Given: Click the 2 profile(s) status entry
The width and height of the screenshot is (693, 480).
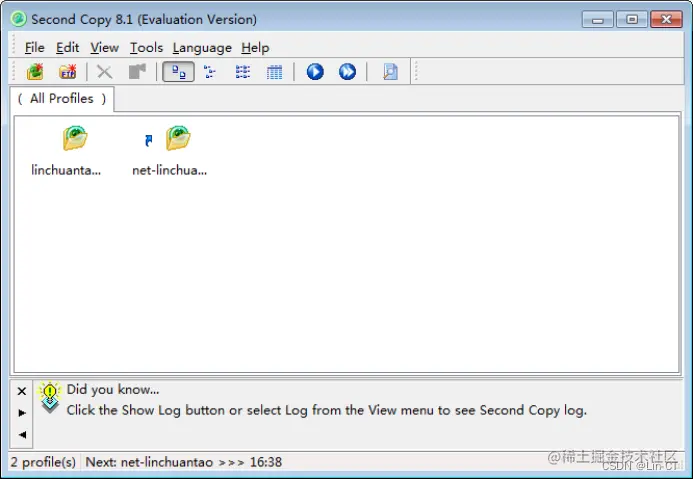Looking at the screenshot, I should (43, 462).
